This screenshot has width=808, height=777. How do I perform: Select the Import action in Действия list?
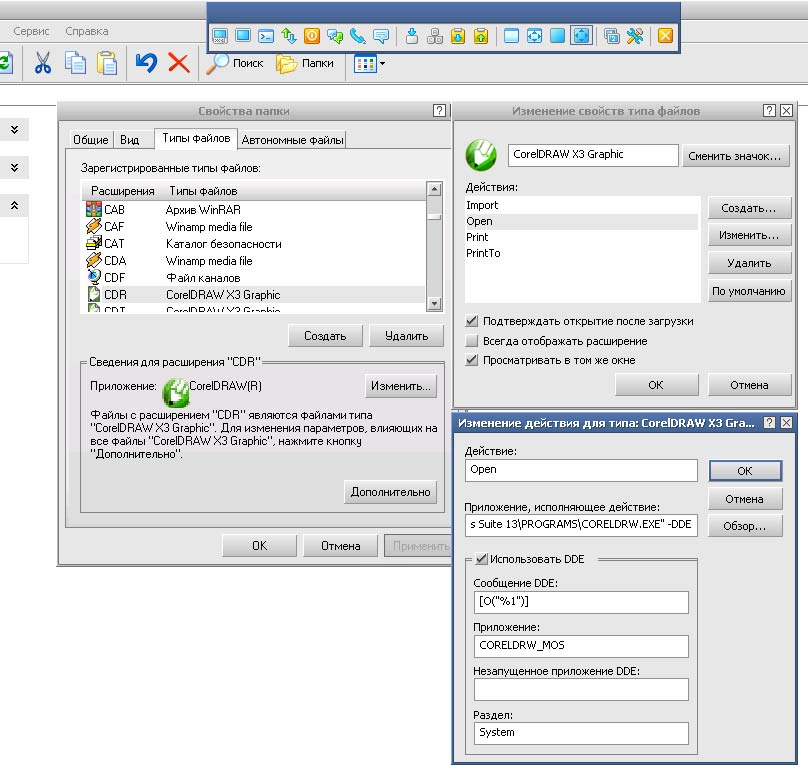(582, 205)
